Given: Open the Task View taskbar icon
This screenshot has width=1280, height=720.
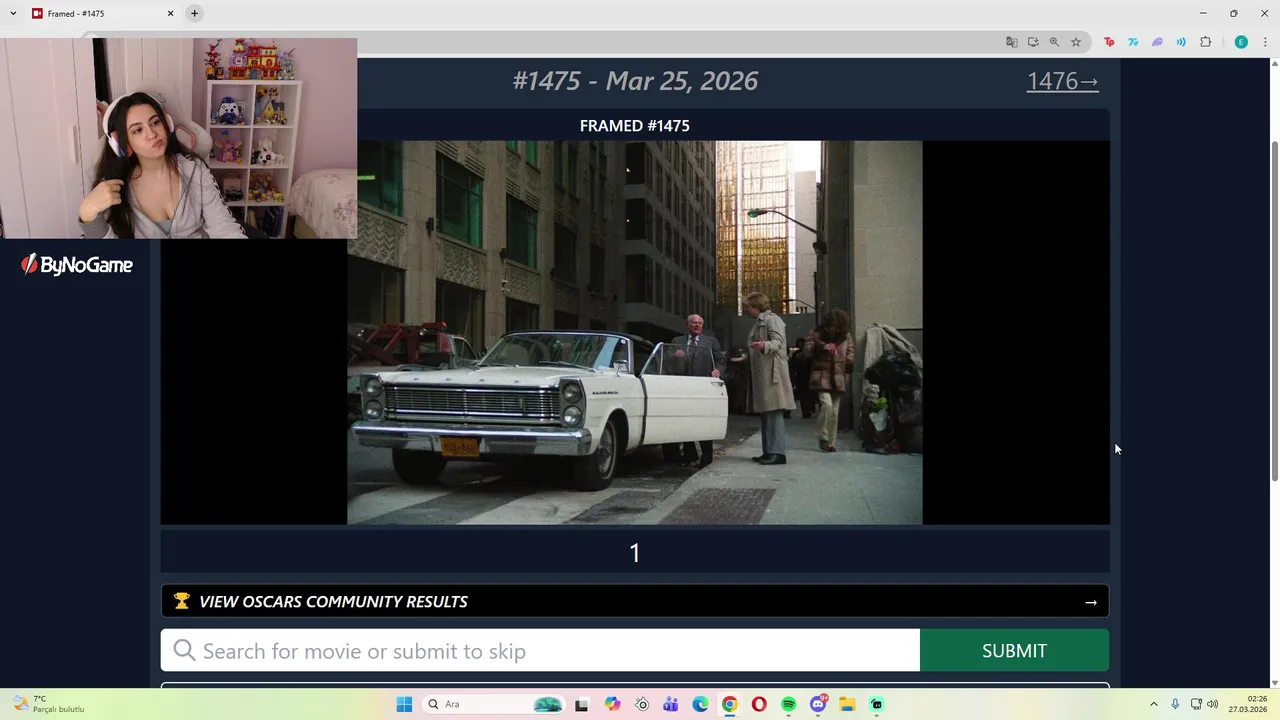Looking at the screenshot, I should [581, 704].
